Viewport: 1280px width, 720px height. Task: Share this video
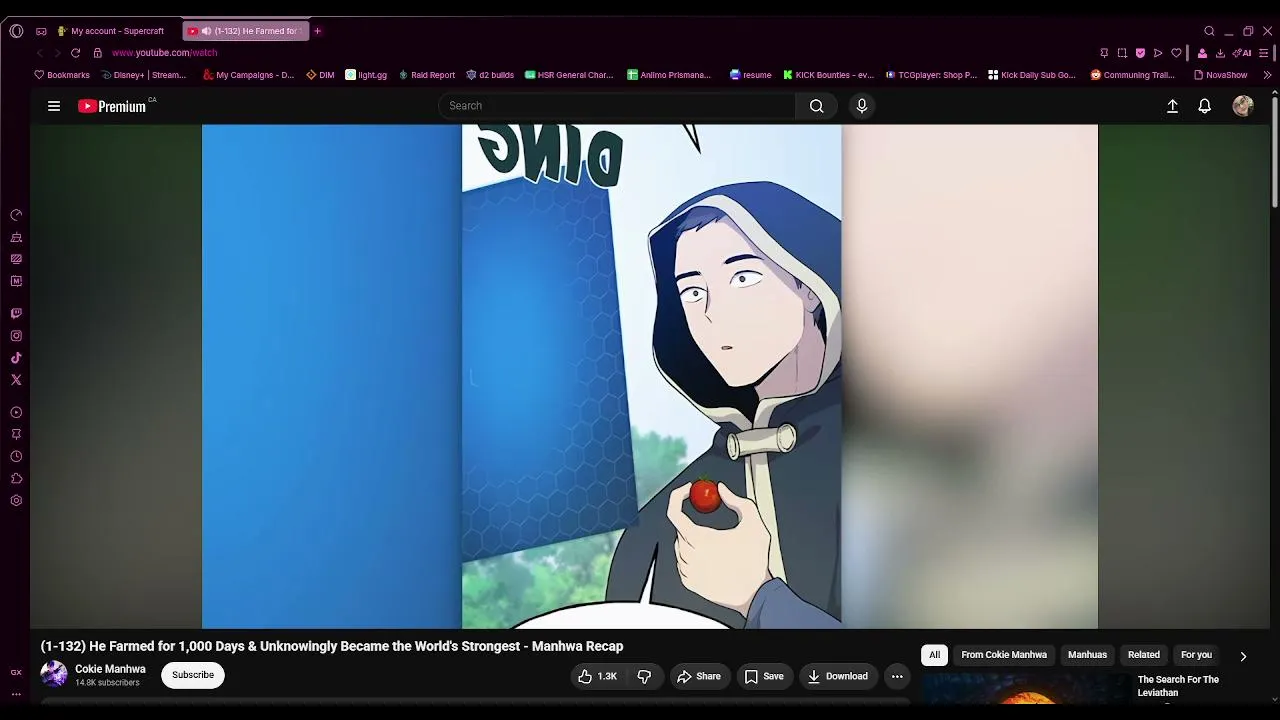(x=699, y=676)
